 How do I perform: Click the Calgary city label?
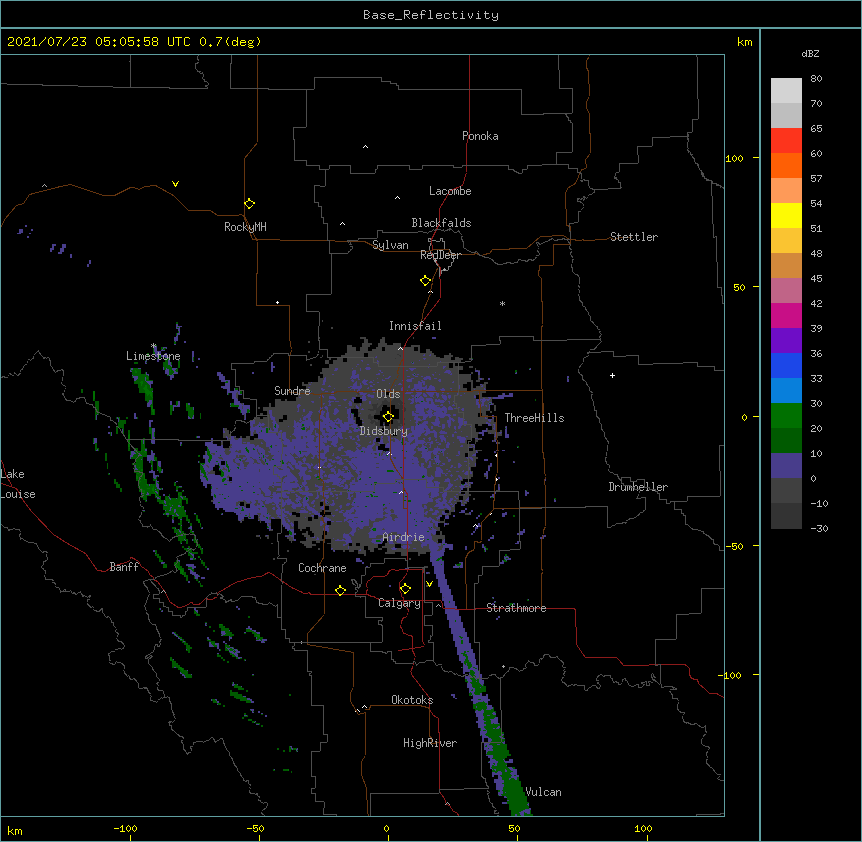click(399, 603)
